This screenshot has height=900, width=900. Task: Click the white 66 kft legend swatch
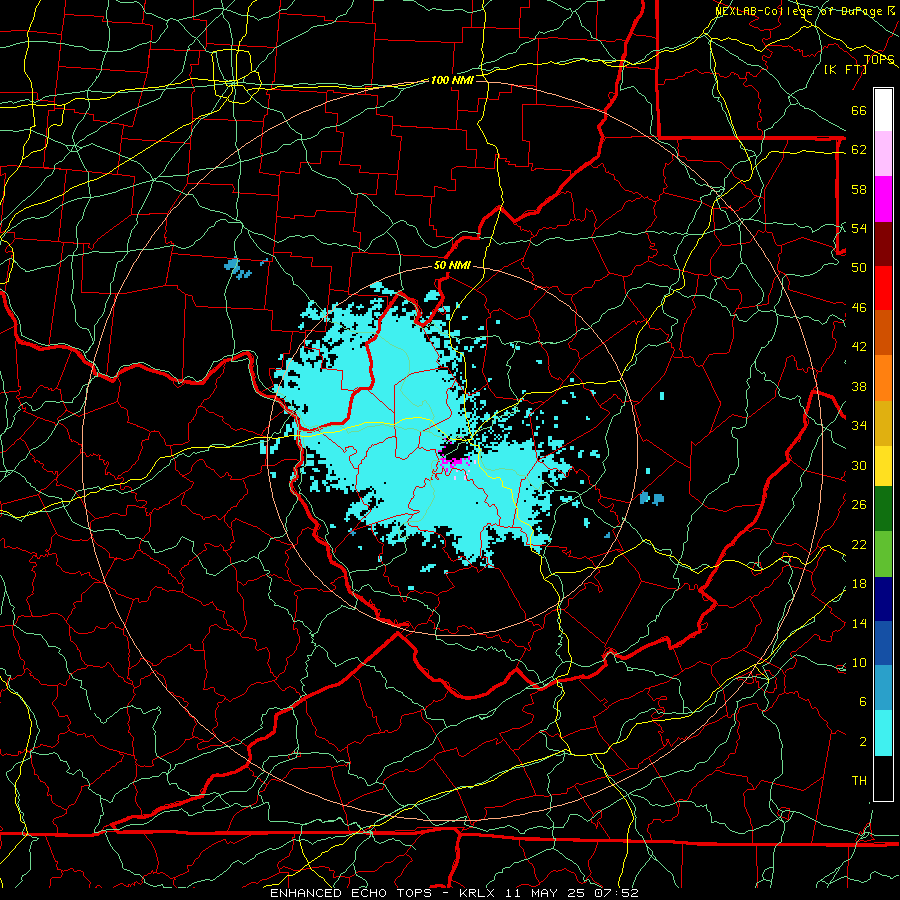[883, 110]
